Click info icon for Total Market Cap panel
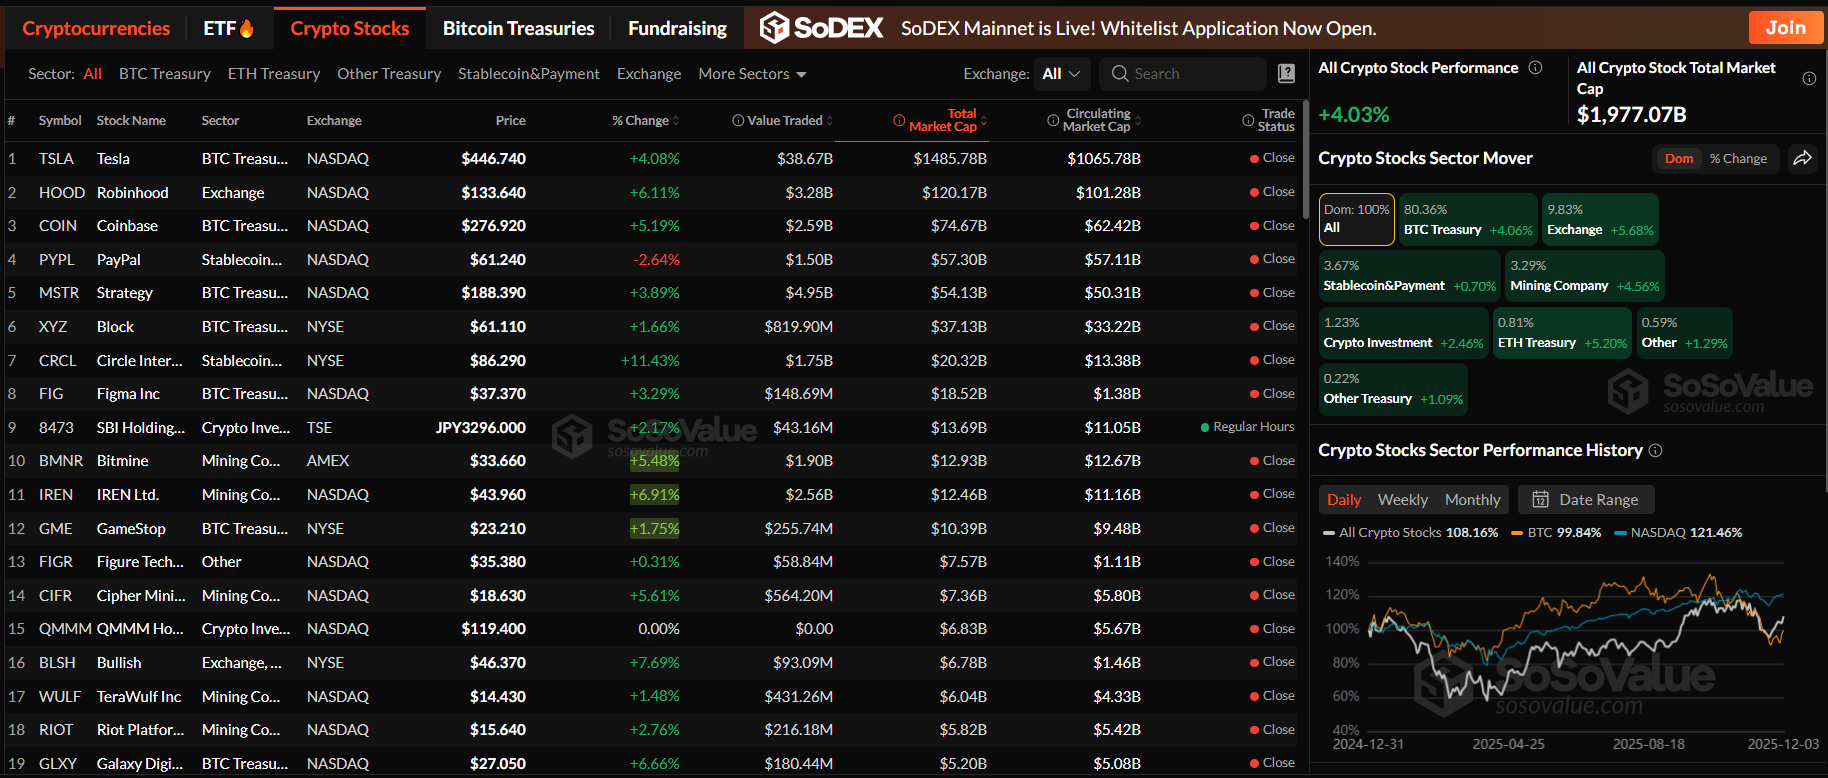This screenshot has height=778, width=1828. coord(1809,79)
